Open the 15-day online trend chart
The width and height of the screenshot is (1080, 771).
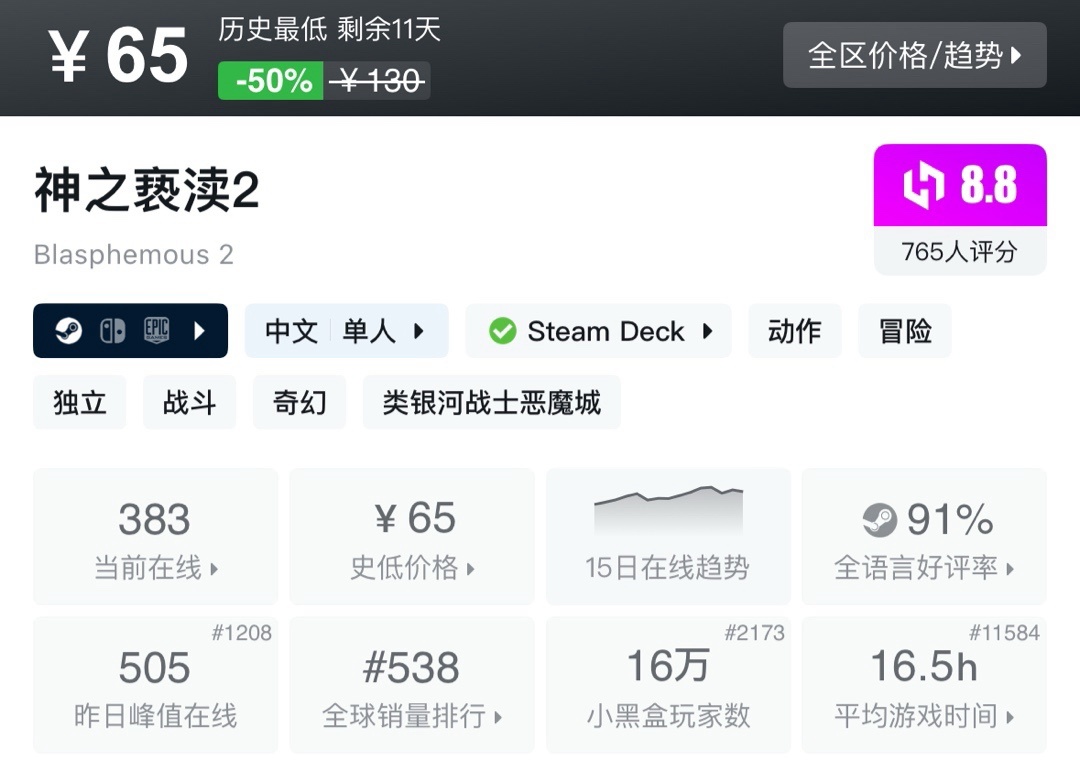tap(667, 536)
